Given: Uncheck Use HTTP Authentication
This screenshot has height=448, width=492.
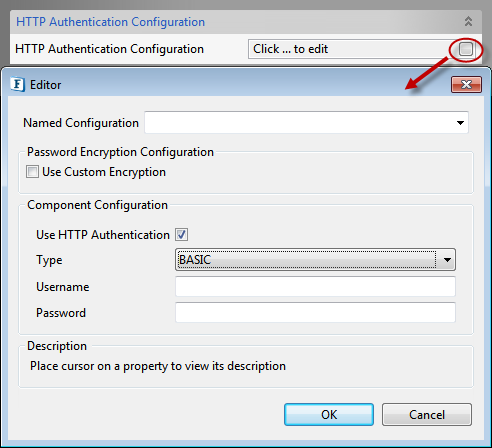Looking at the screenshot, I should tap(182, 235).
